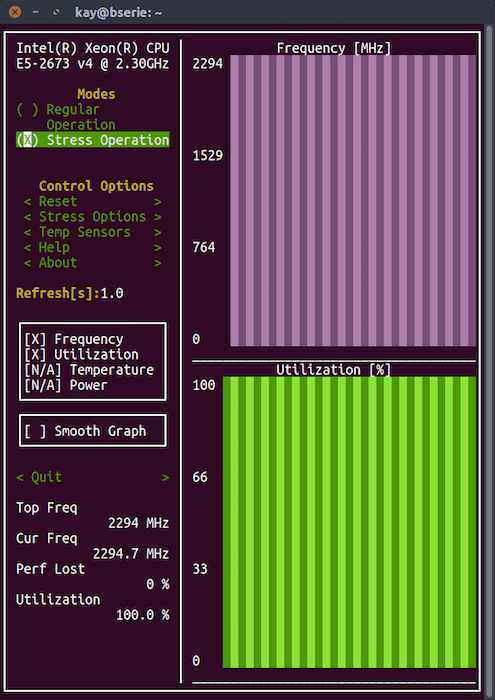
Task: Click the Refresh[s] 1.0 value field
Action: click(112, 293)
